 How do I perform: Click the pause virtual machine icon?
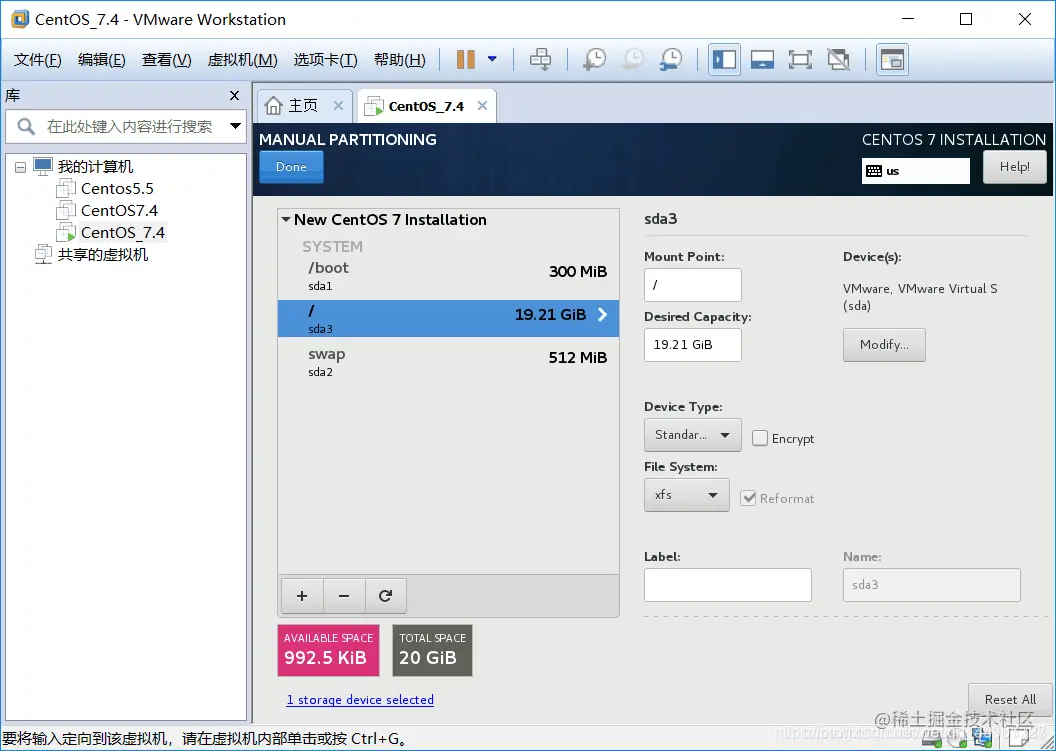465,59
